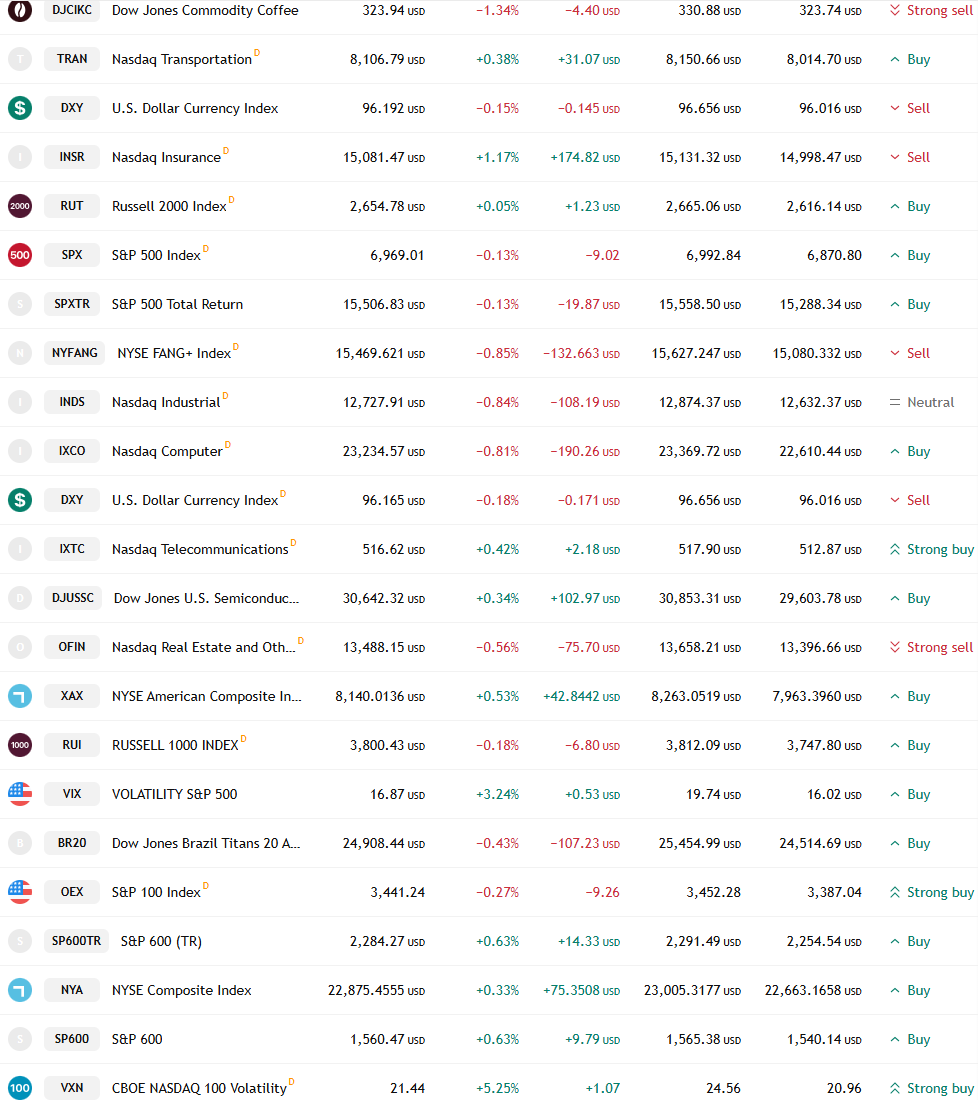The image size is (978, 1100).
Task: Open the OEX ticker symbol
Action: click(72, 892)
